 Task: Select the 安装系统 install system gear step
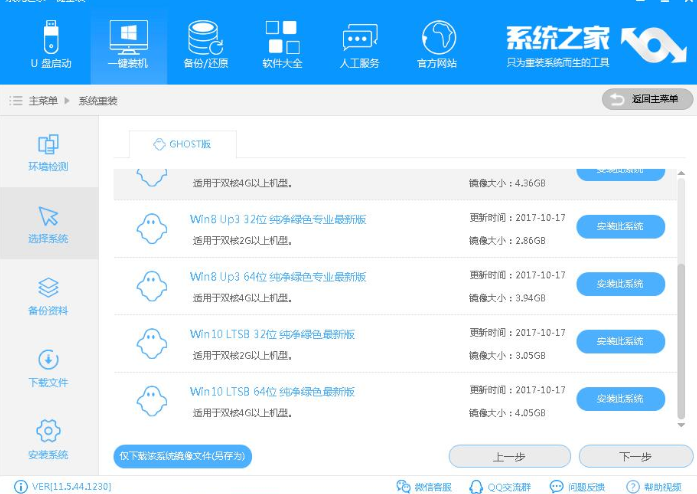[x=48, y=439]
